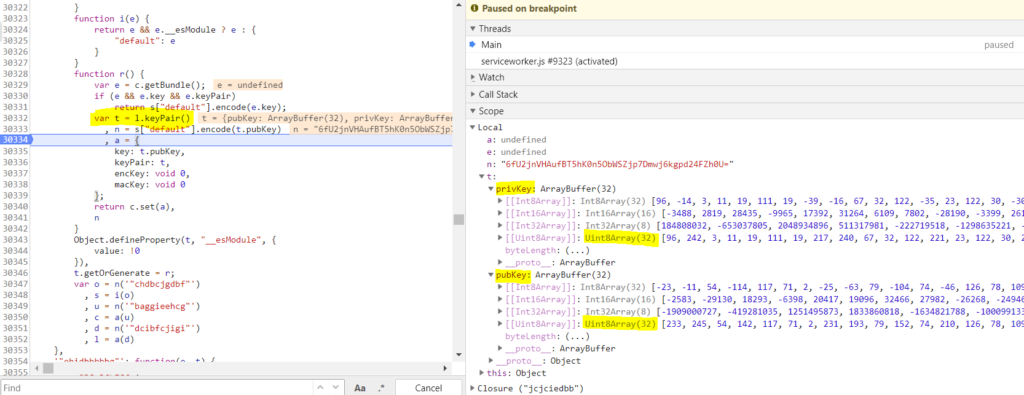Viewport: 1024px width, 395px height.
Task: Expand pubKey's [[Int32Array]] entry
Action: tap(500, 312)
